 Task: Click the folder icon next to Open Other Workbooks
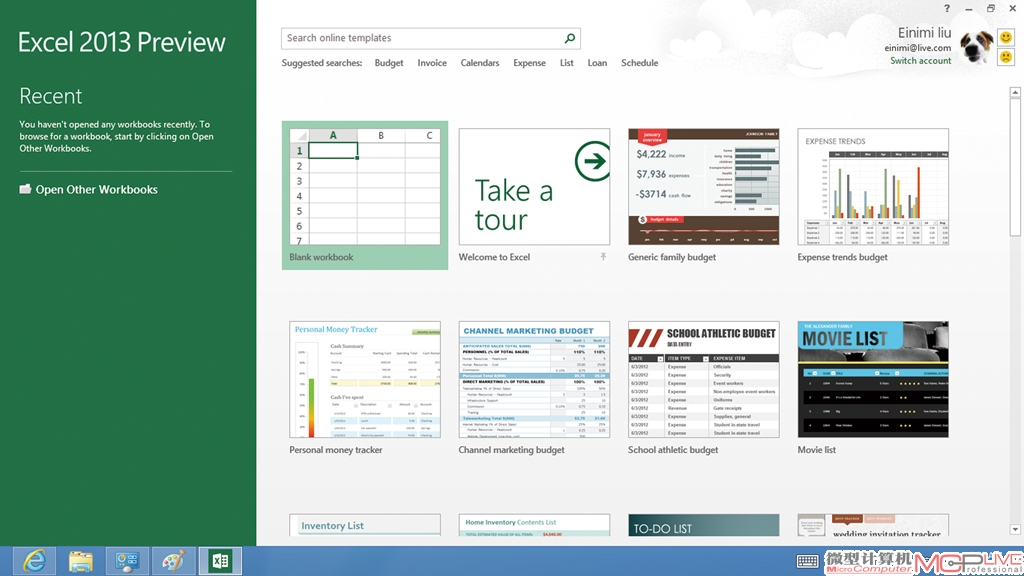click(25, 189)
